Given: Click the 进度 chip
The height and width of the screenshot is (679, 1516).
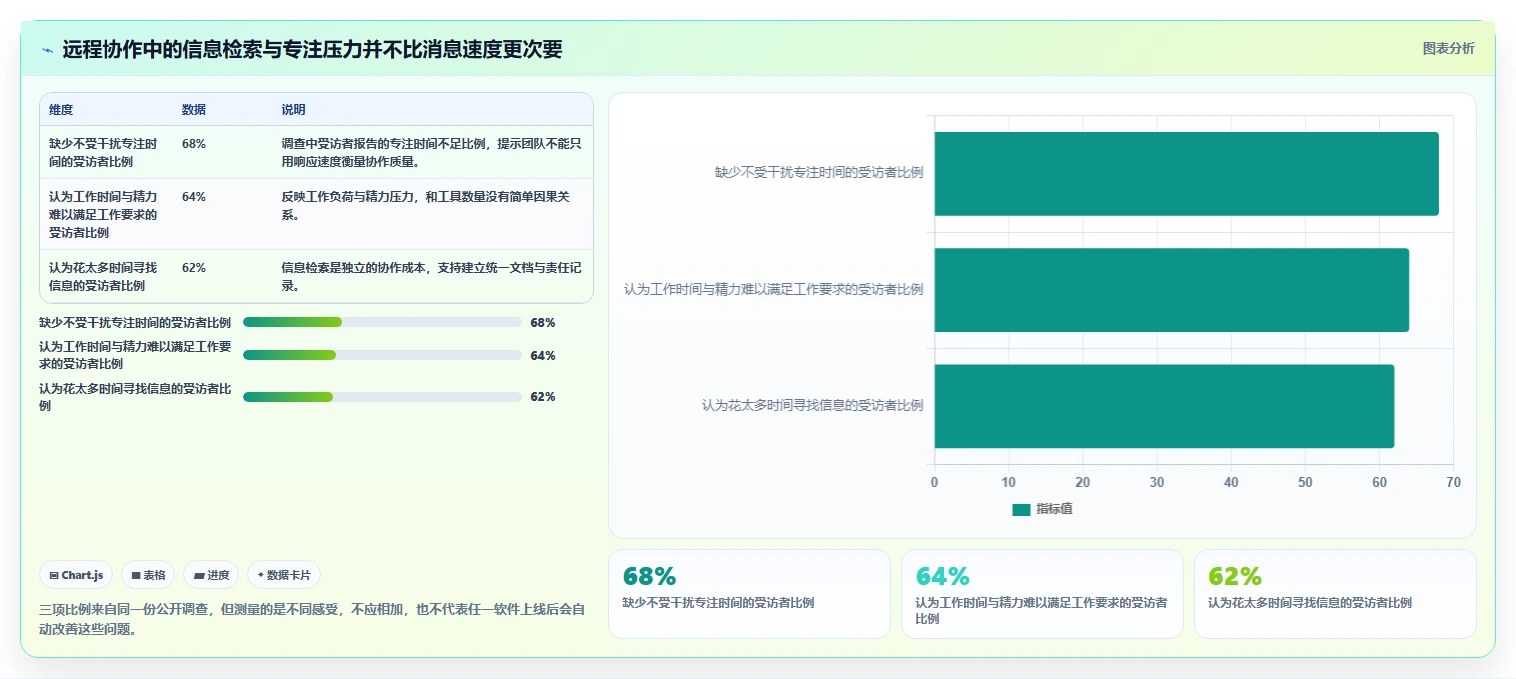Looking at the screenshot, I should click(211, 575).
